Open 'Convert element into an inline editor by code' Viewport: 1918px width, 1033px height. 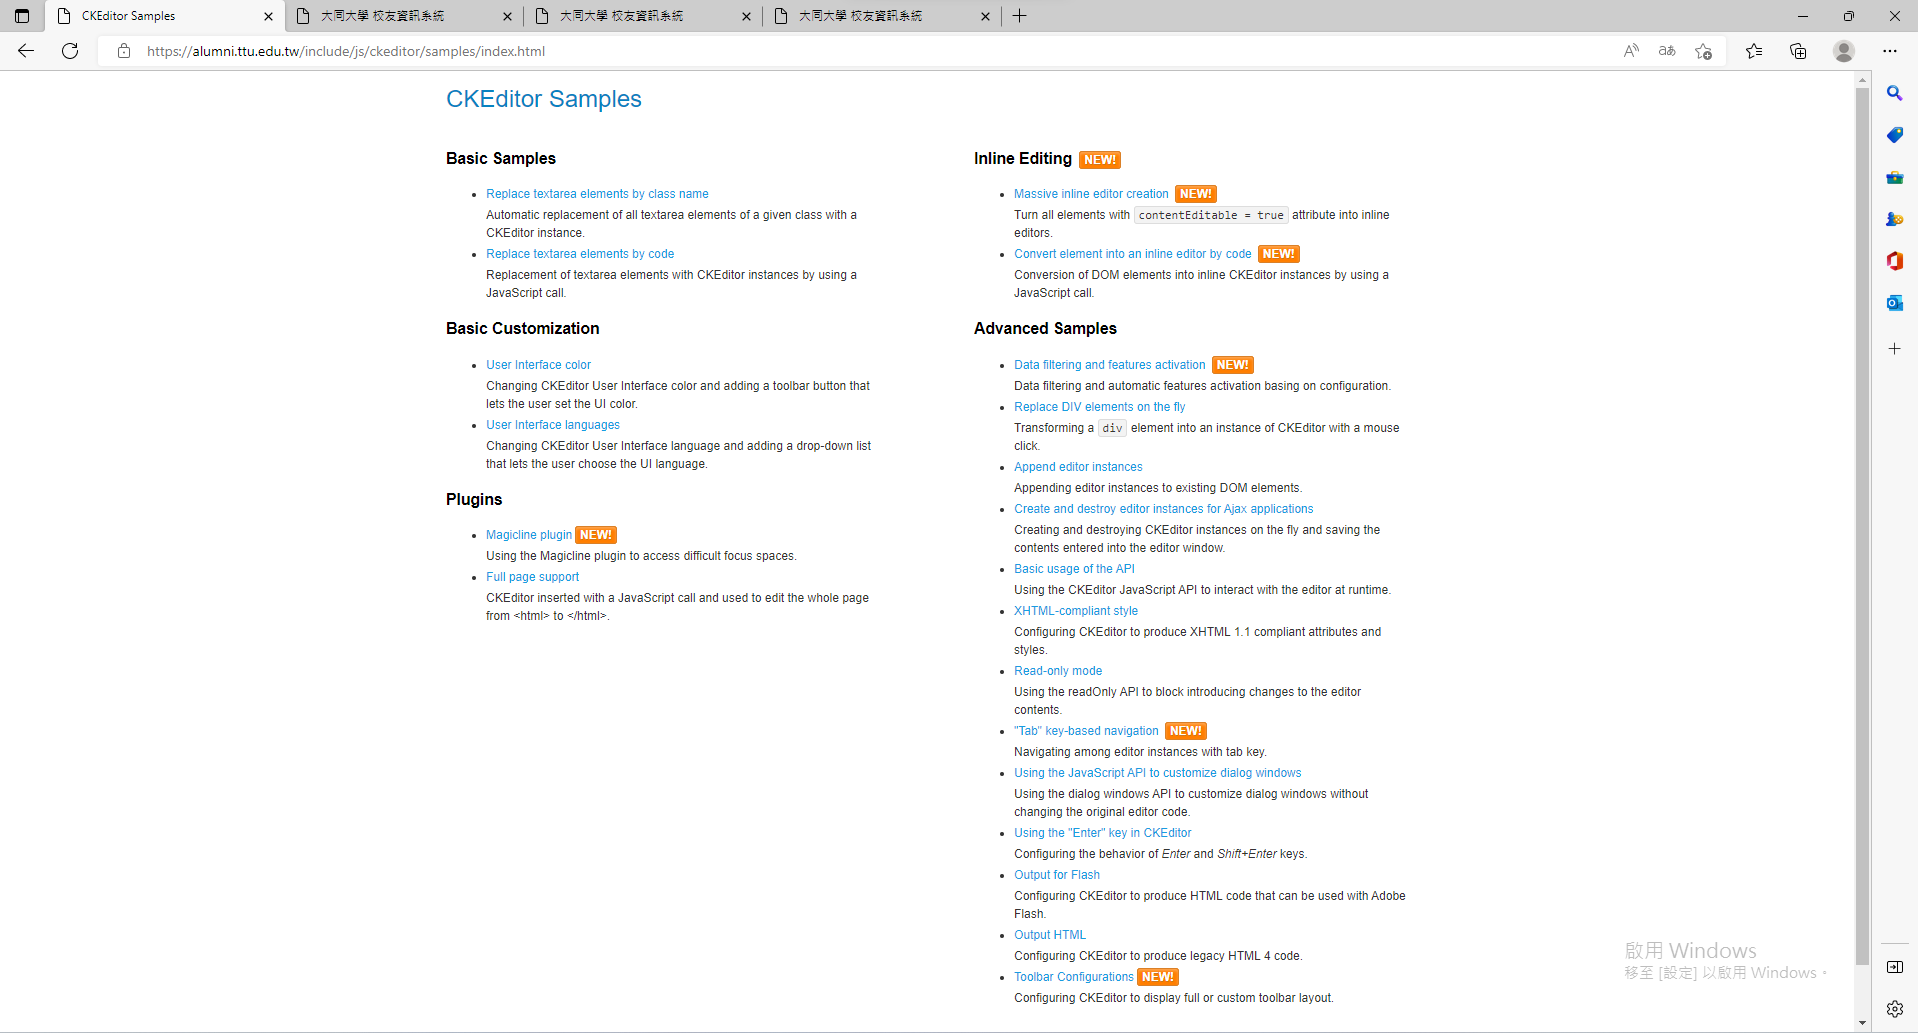[x=1133, y=254]
